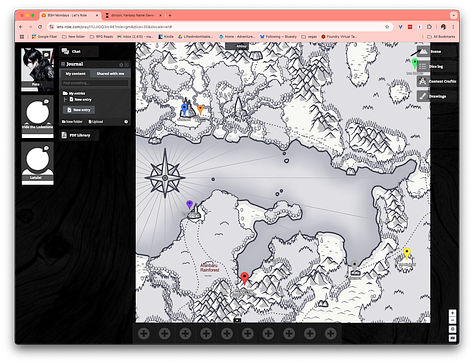The image size is (474, 364).
Task: Click the first empty hotbar plus slot
Action: tap(144, 333)
